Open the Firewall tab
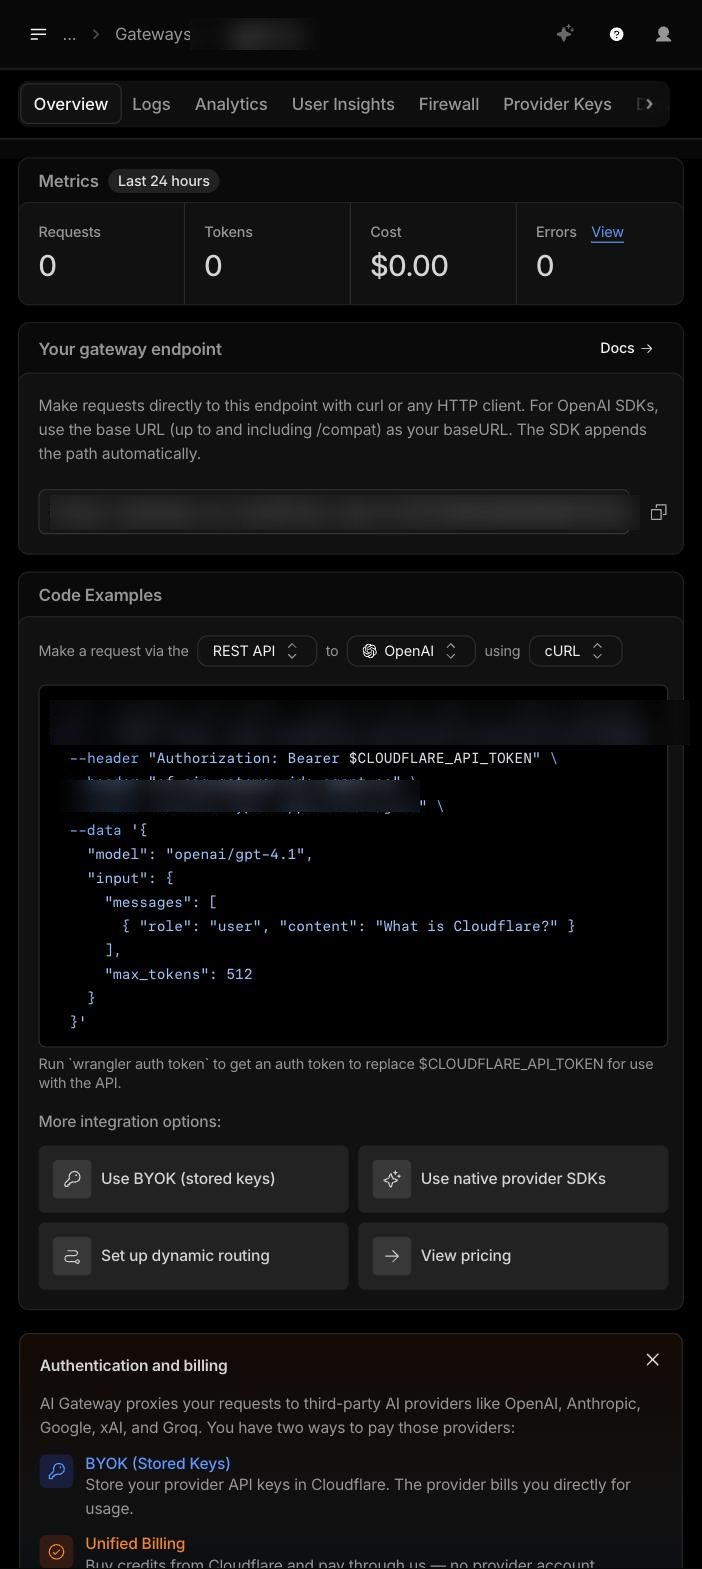The width and height of the screenshot is (702, 1569). tap(449, 104)
